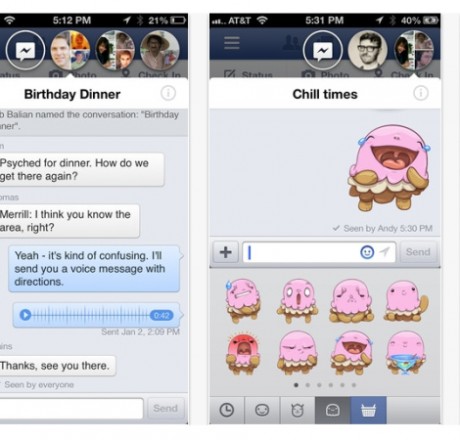Select the devil-face sticker pack tab
Viewport: 460px width, 440px height.
point(297,410)
